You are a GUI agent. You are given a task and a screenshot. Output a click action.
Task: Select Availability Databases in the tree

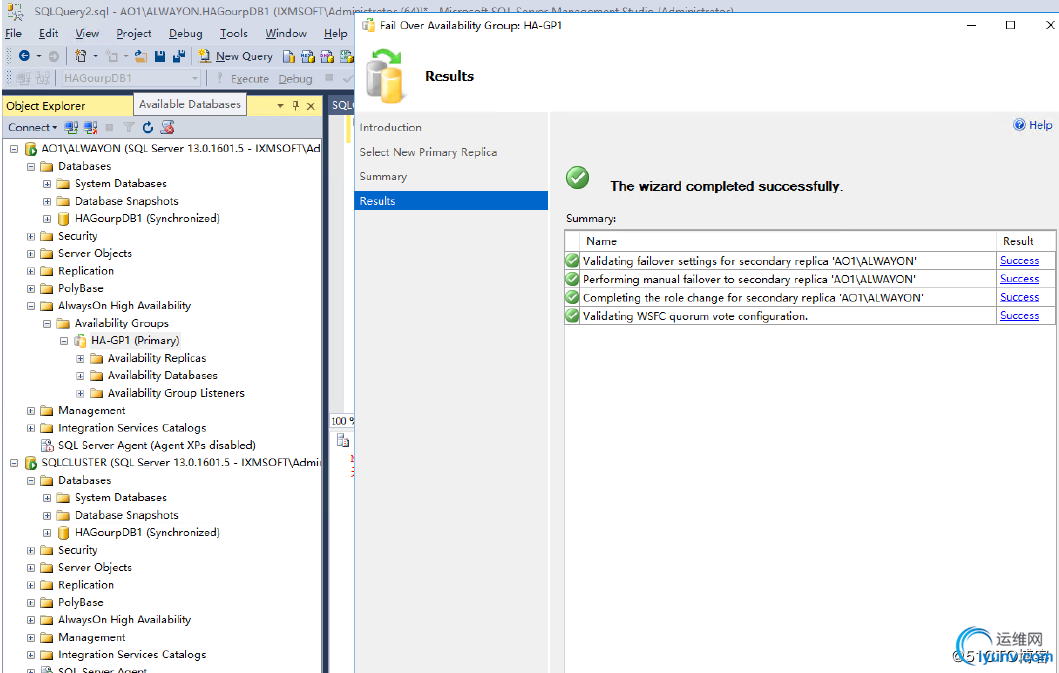click(163, 376)
